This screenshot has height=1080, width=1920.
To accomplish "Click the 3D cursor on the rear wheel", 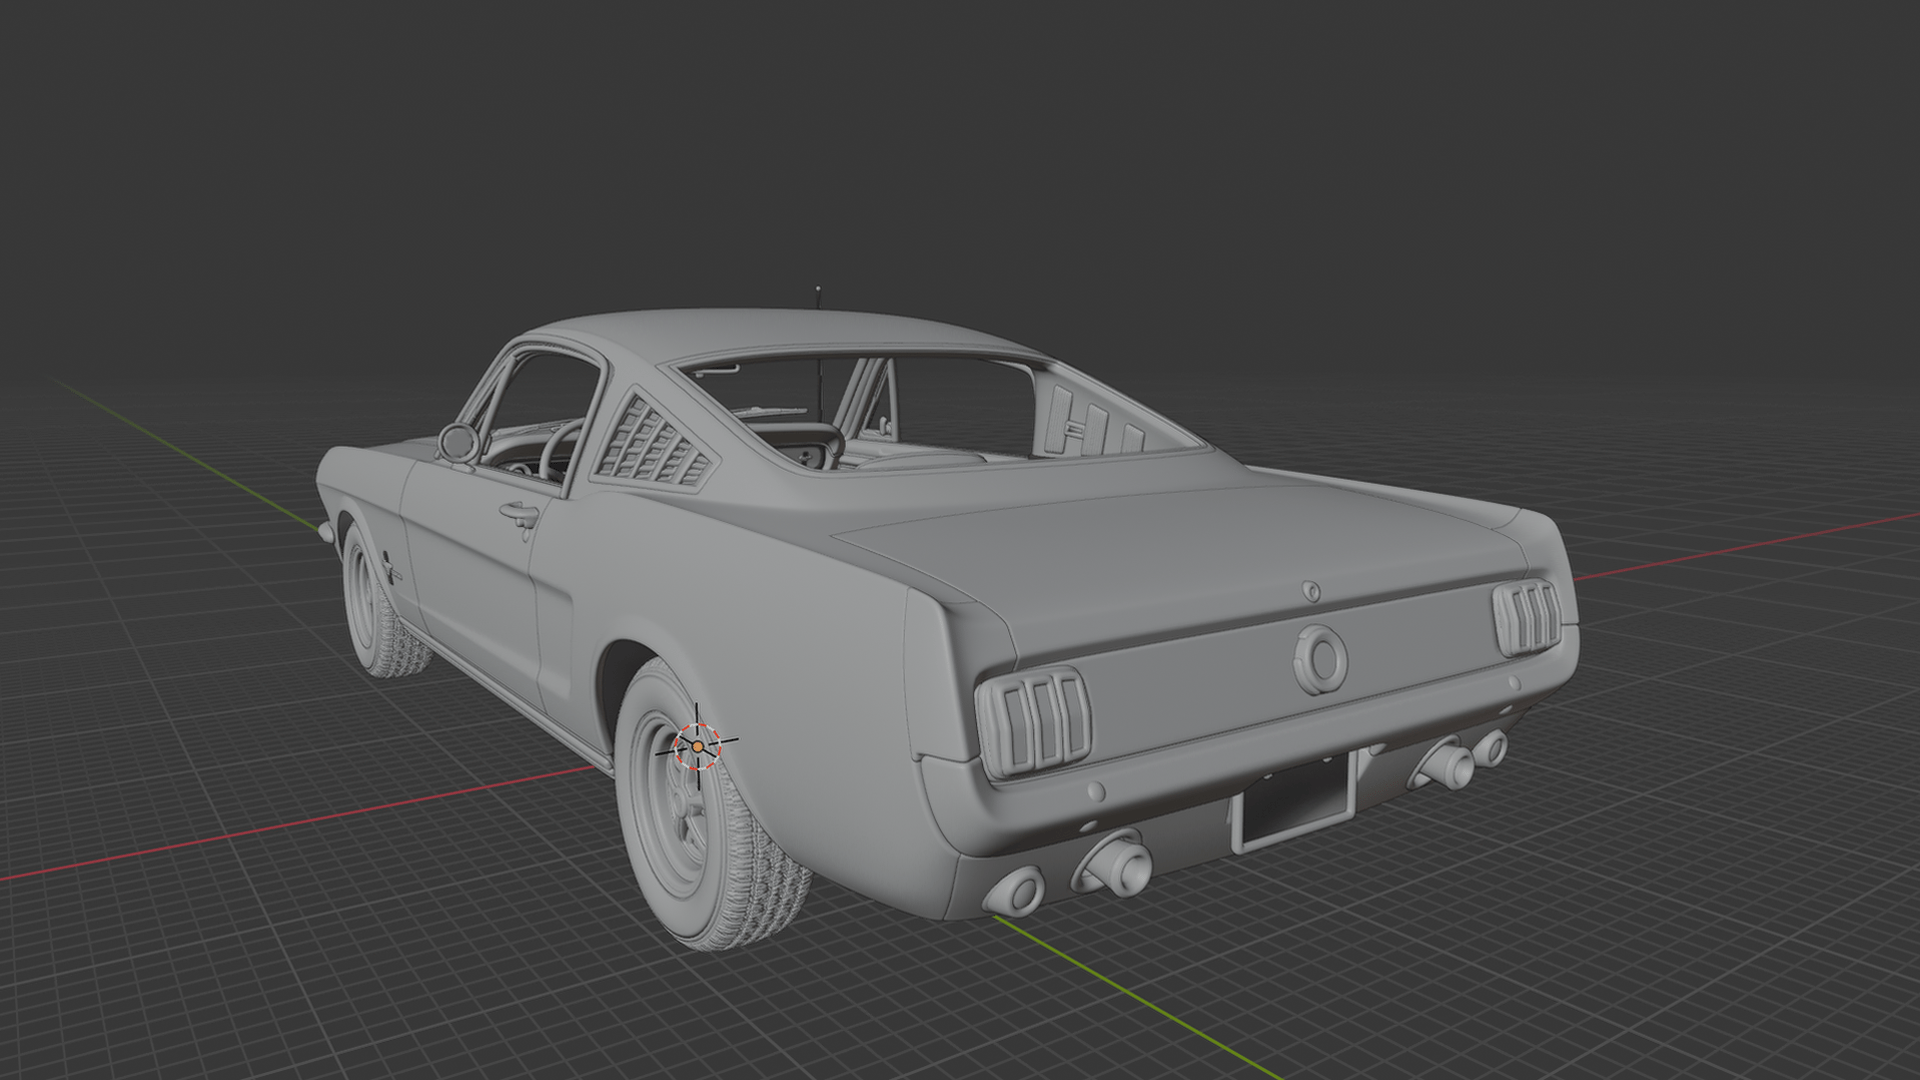I will pos(697,746).
